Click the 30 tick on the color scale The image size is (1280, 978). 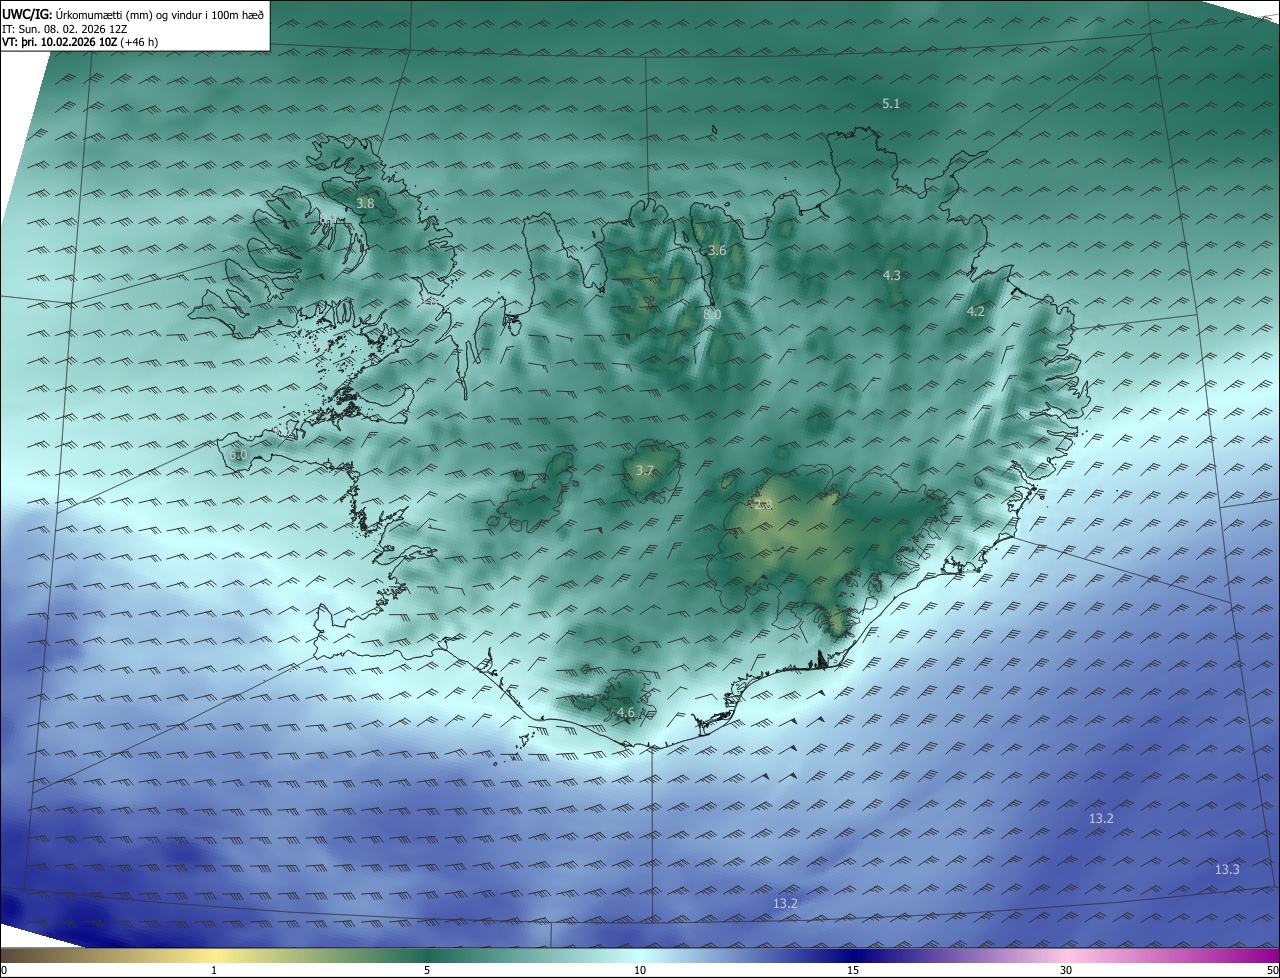pyautogui.click(x=1066, y=970)
